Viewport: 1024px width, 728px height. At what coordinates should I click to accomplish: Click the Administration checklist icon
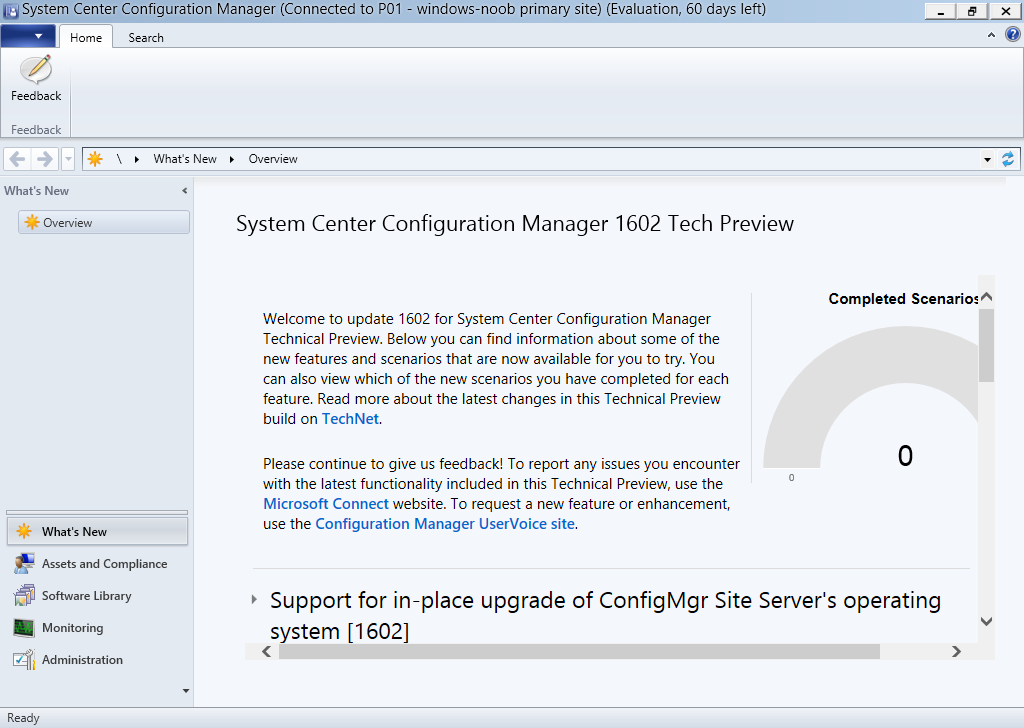(x=24, y=659)
